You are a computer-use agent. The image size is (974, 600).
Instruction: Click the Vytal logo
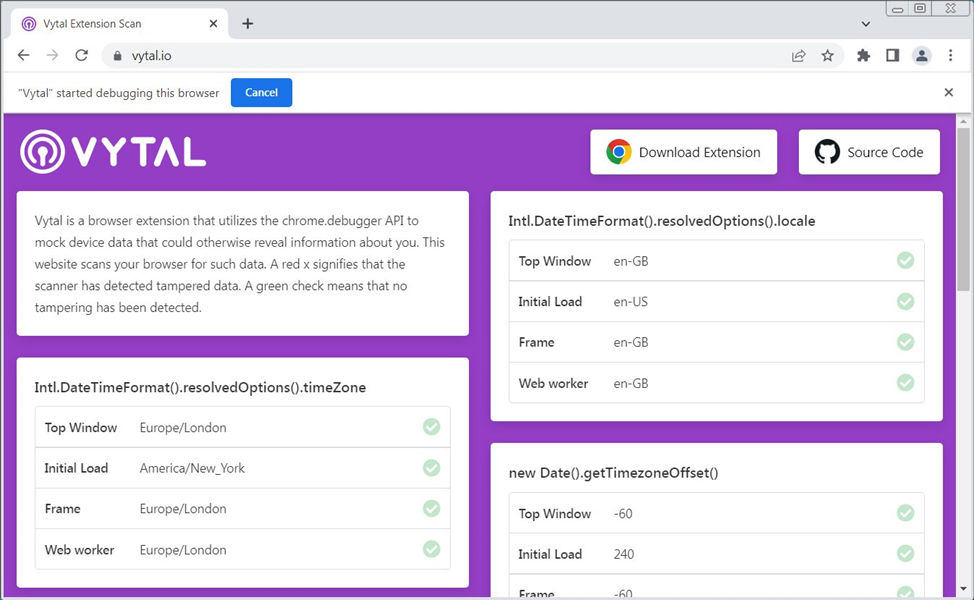[113, 152]
